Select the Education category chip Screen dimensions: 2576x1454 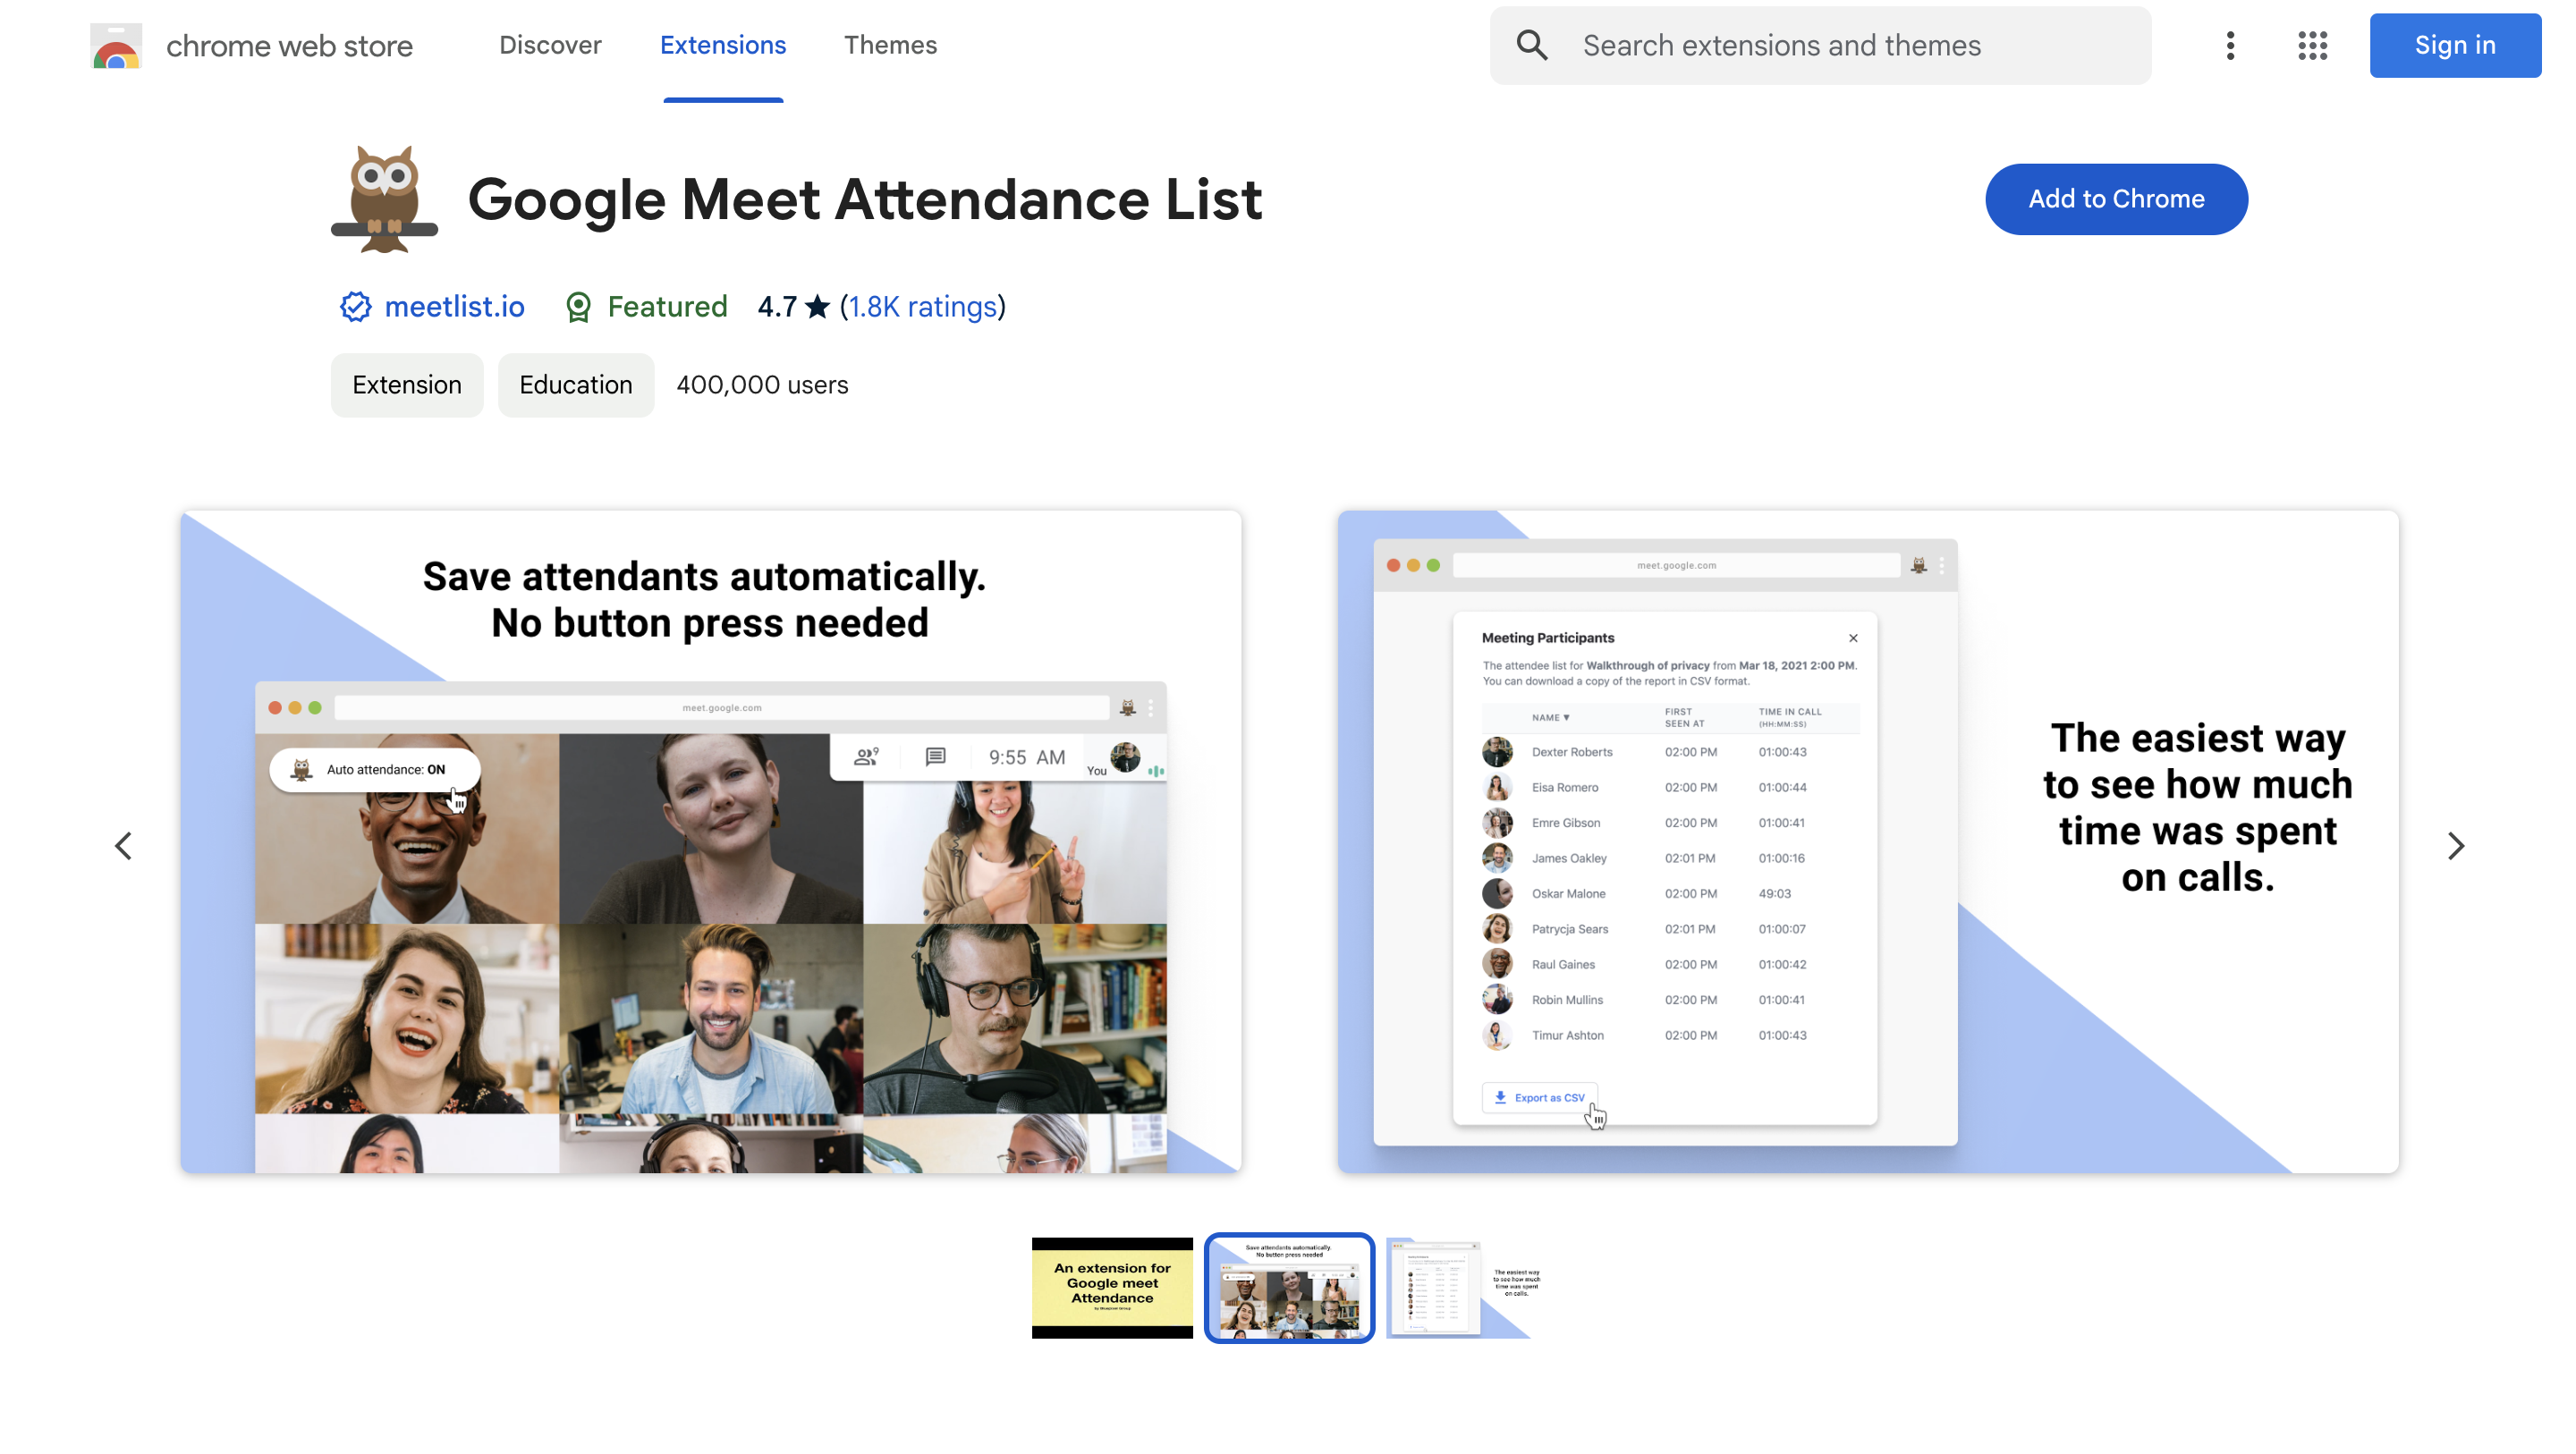pyautogui.click(x=575, y=385)
